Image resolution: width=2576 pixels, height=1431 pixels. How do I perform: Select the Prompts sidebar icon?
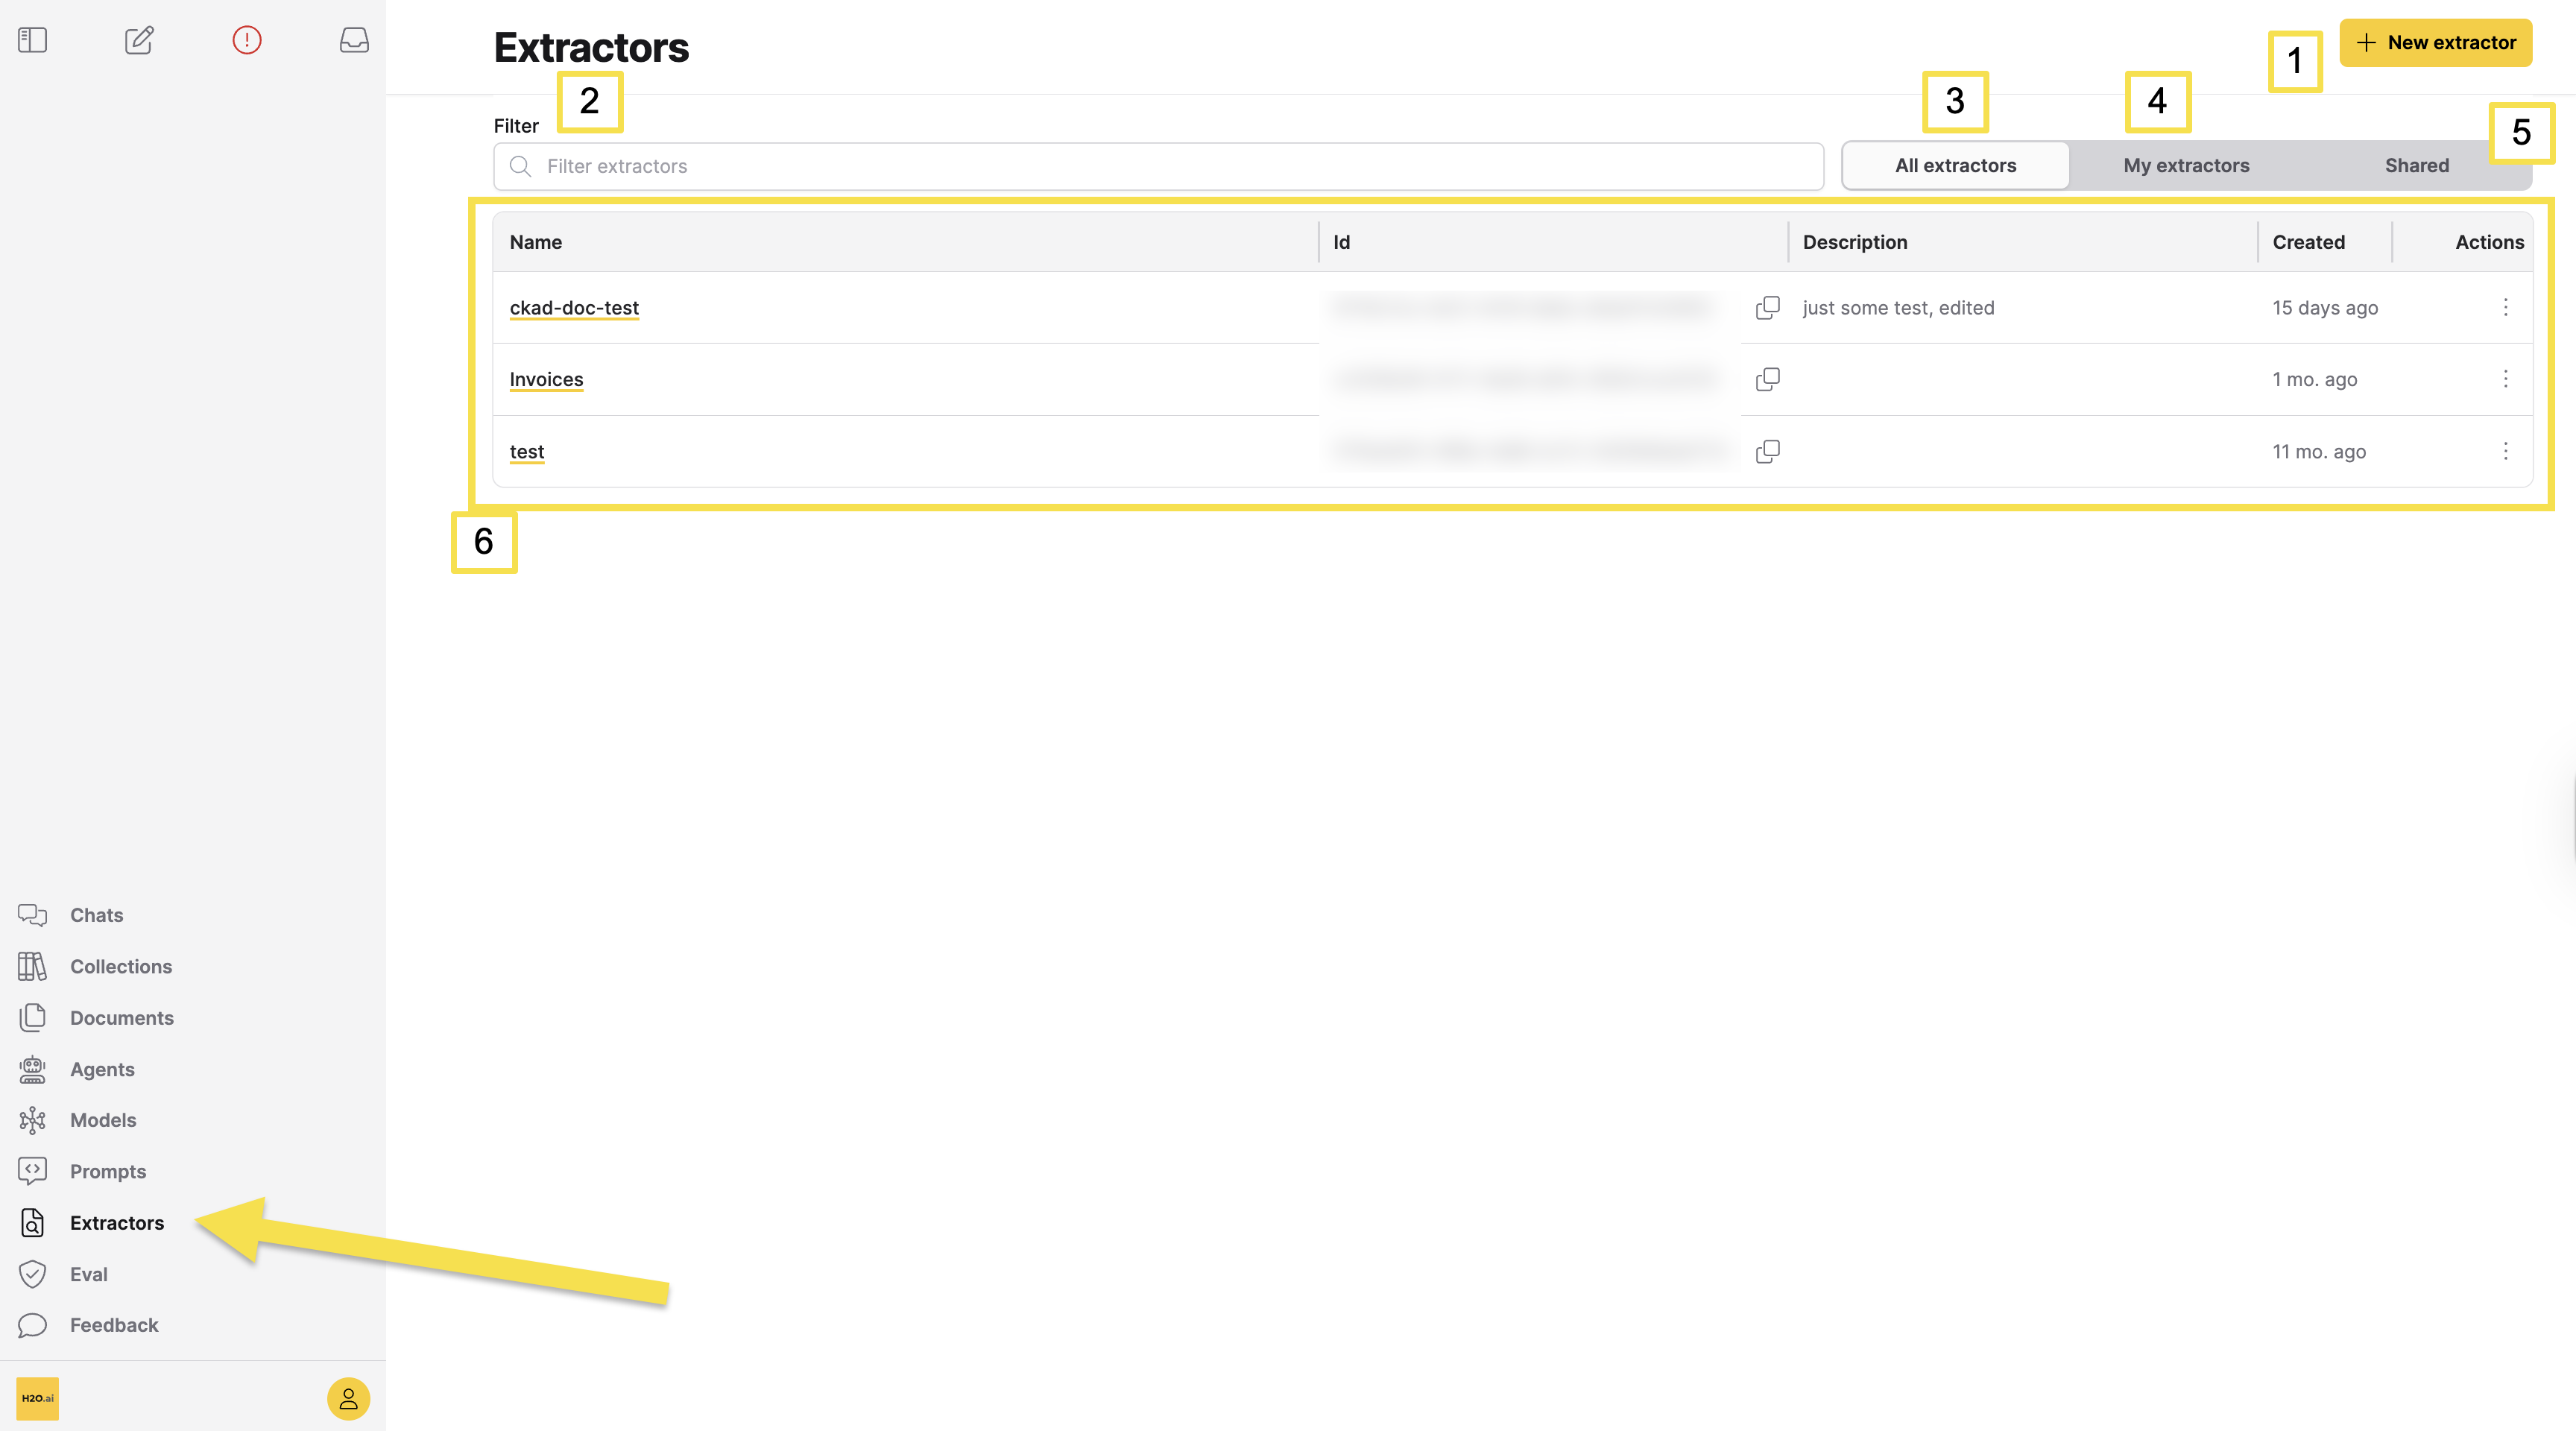coord(33,1171)
